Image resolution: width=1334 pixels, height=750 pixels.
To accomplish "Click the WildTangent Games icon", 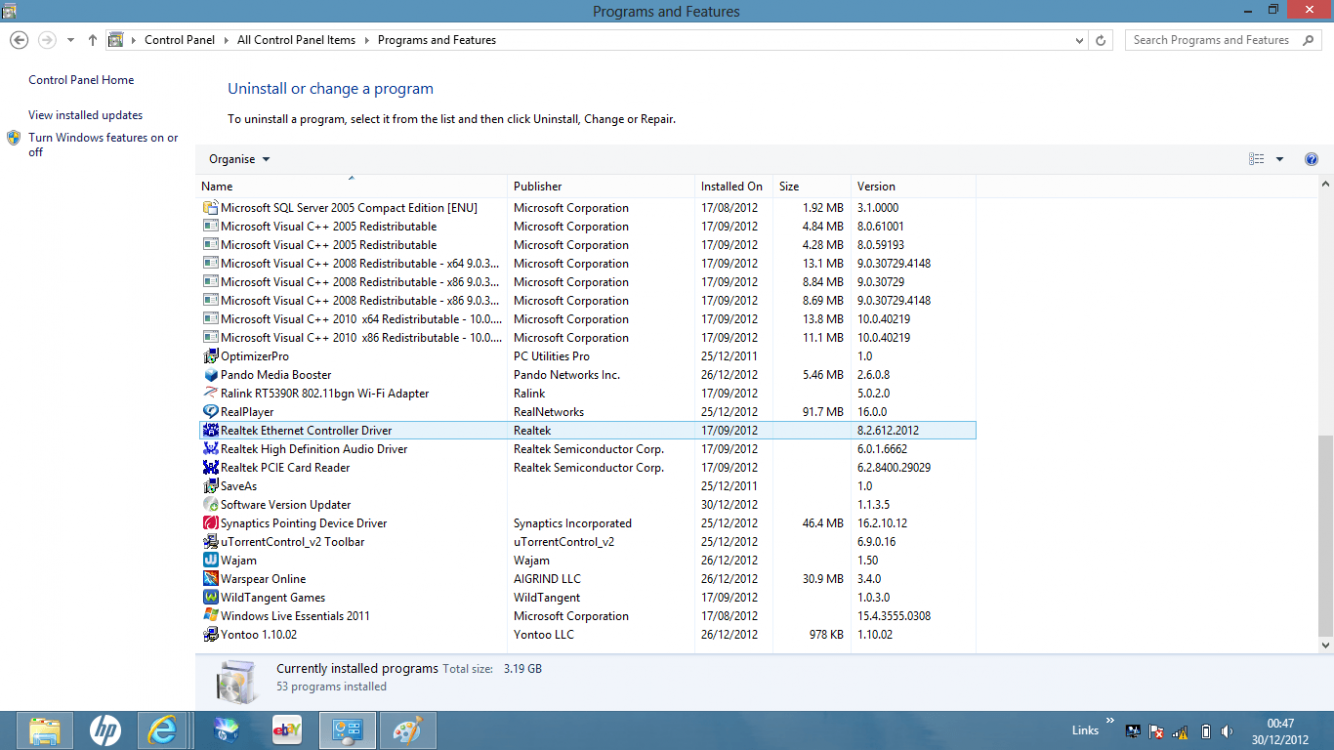I will click(x=210, y=597).
